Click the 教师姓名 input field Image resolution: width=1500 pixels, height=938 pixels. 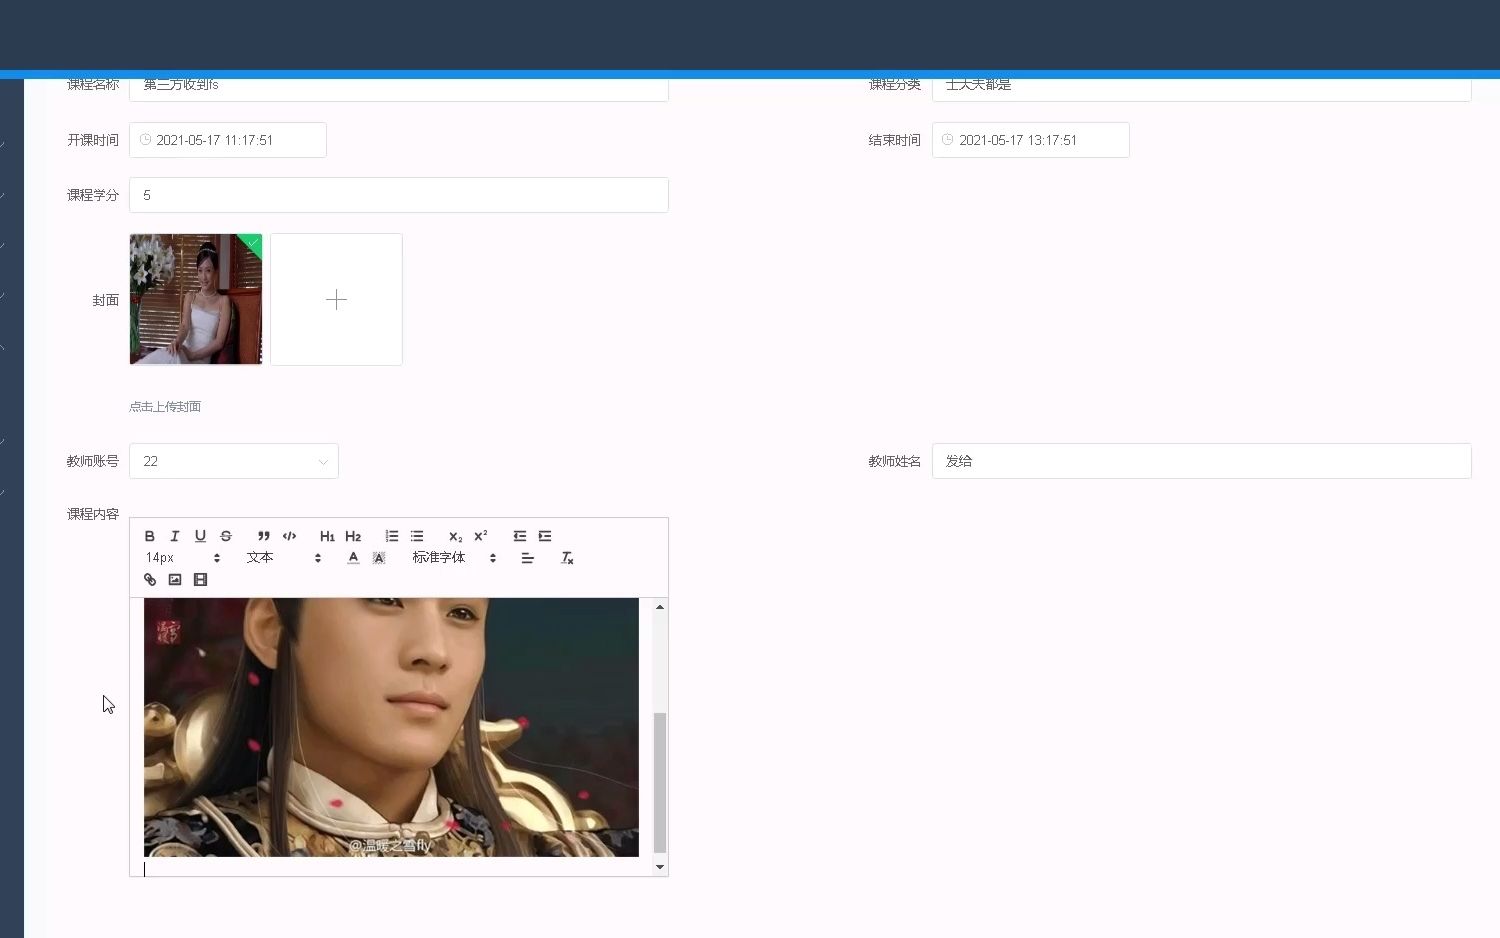click(1202, 461)
